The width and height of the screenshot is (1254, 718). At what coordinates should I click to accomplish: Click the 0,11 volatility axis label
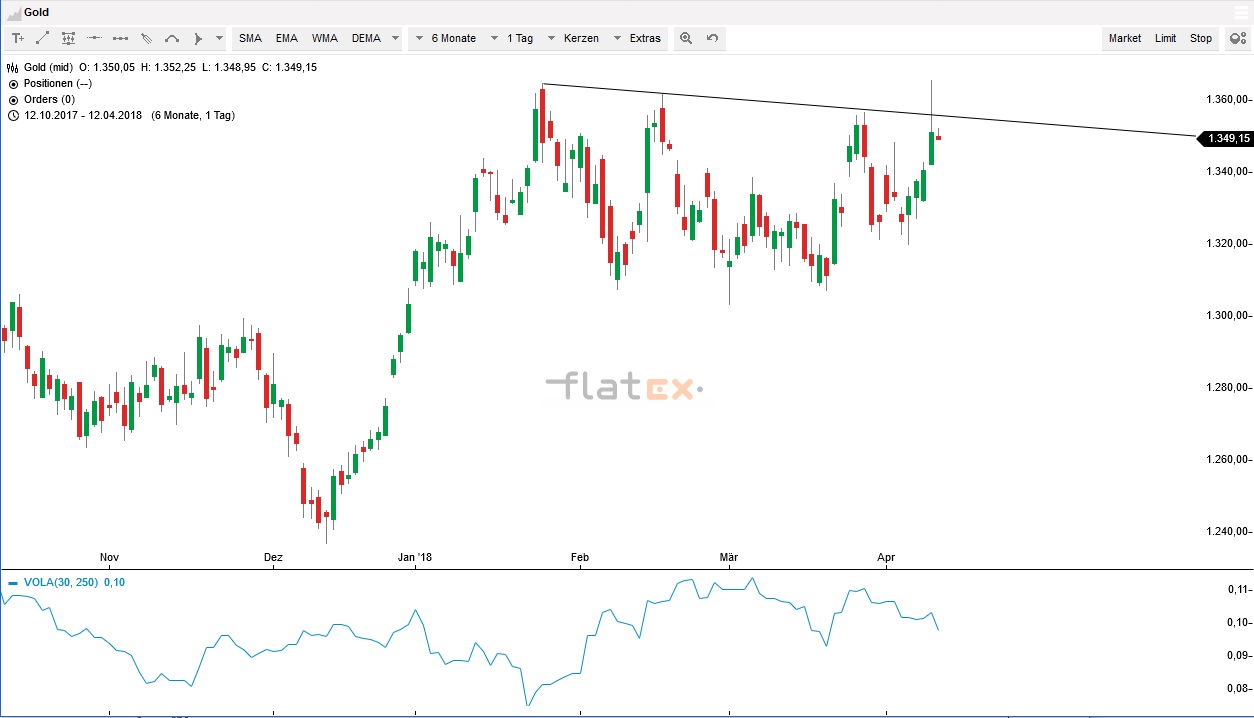tap(1238, 590)
